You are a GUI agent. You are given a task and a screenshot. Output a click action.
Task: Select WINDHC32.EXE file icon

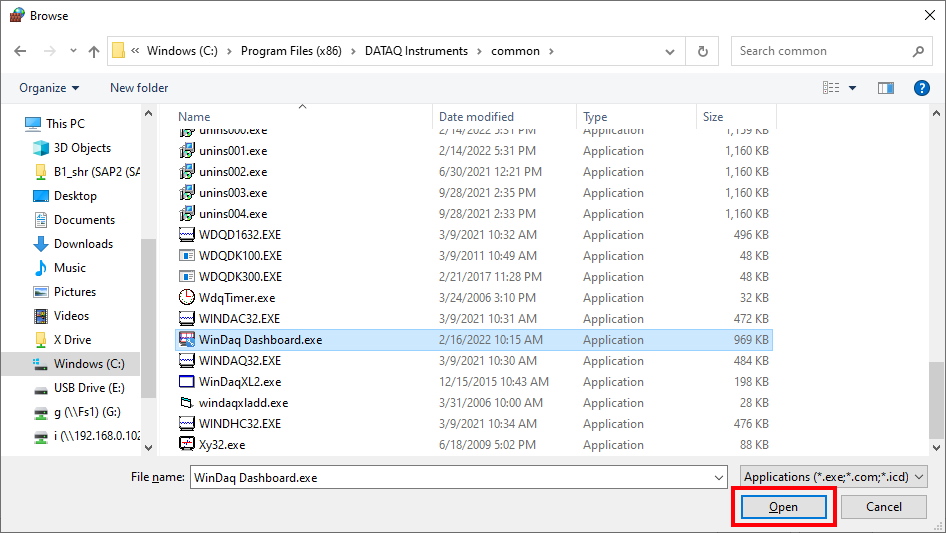point(187,424)
